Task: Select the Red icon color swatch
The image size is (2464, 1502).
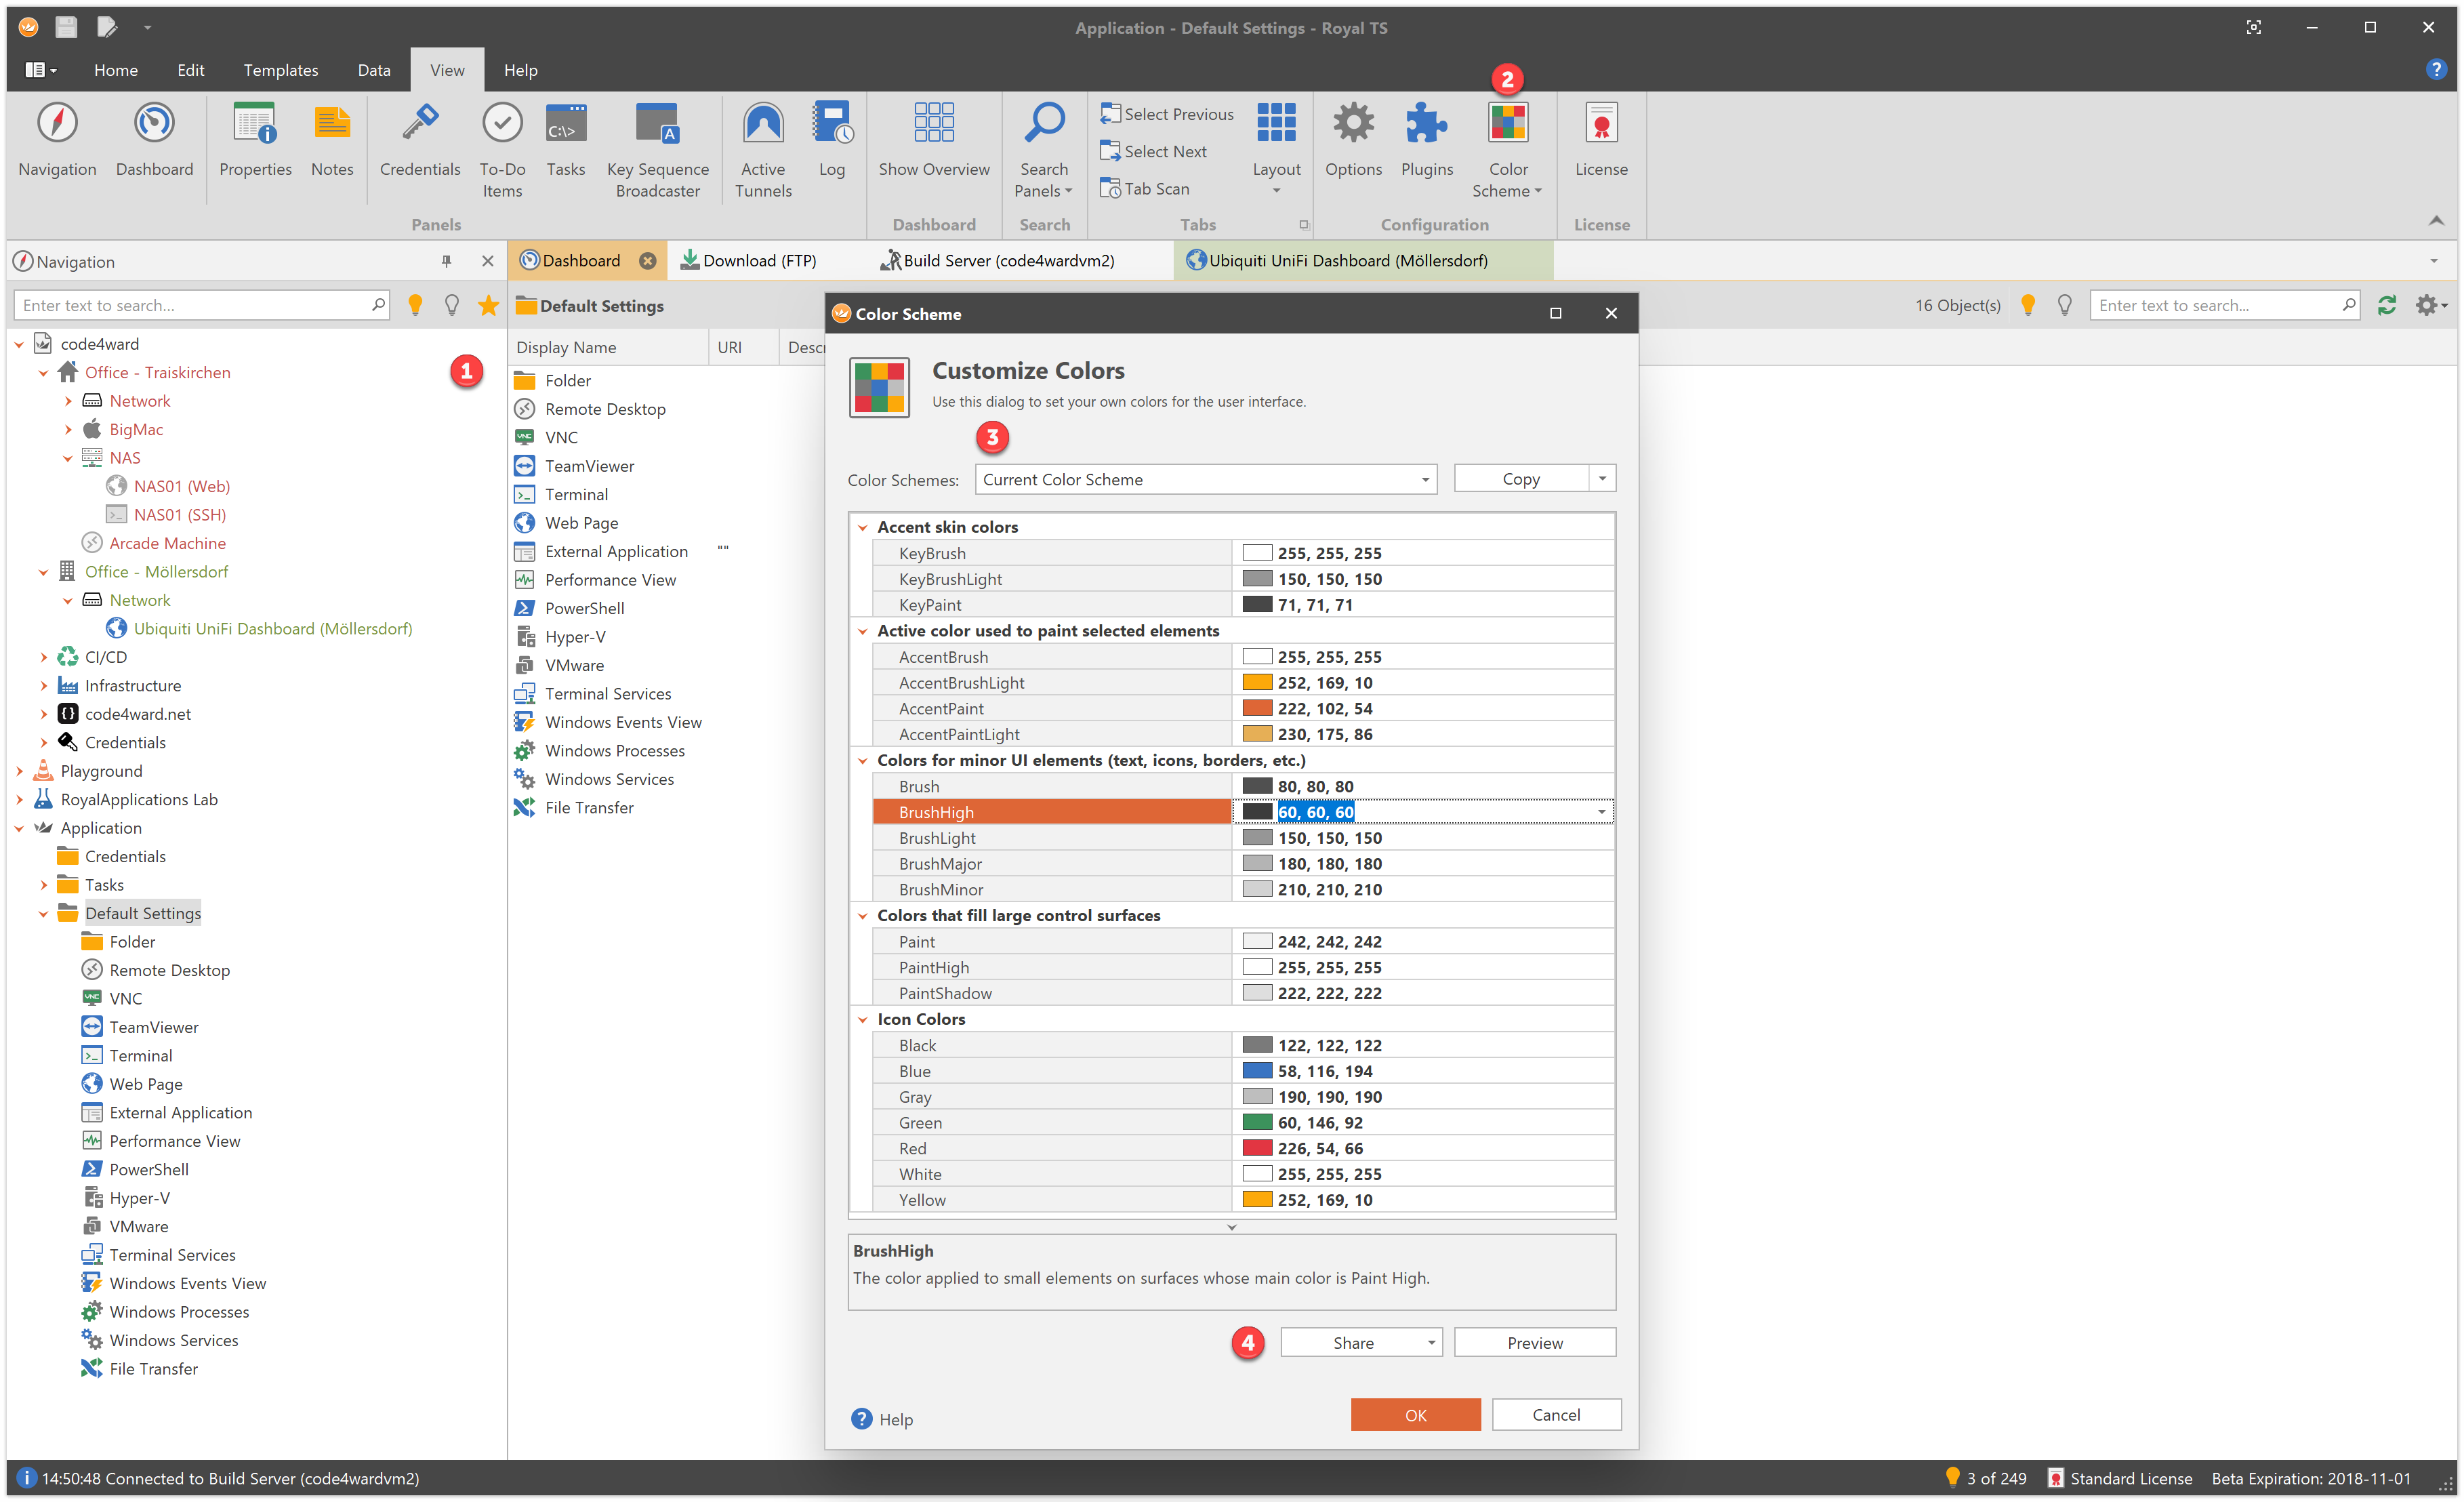Action: pos(1257,1148)
